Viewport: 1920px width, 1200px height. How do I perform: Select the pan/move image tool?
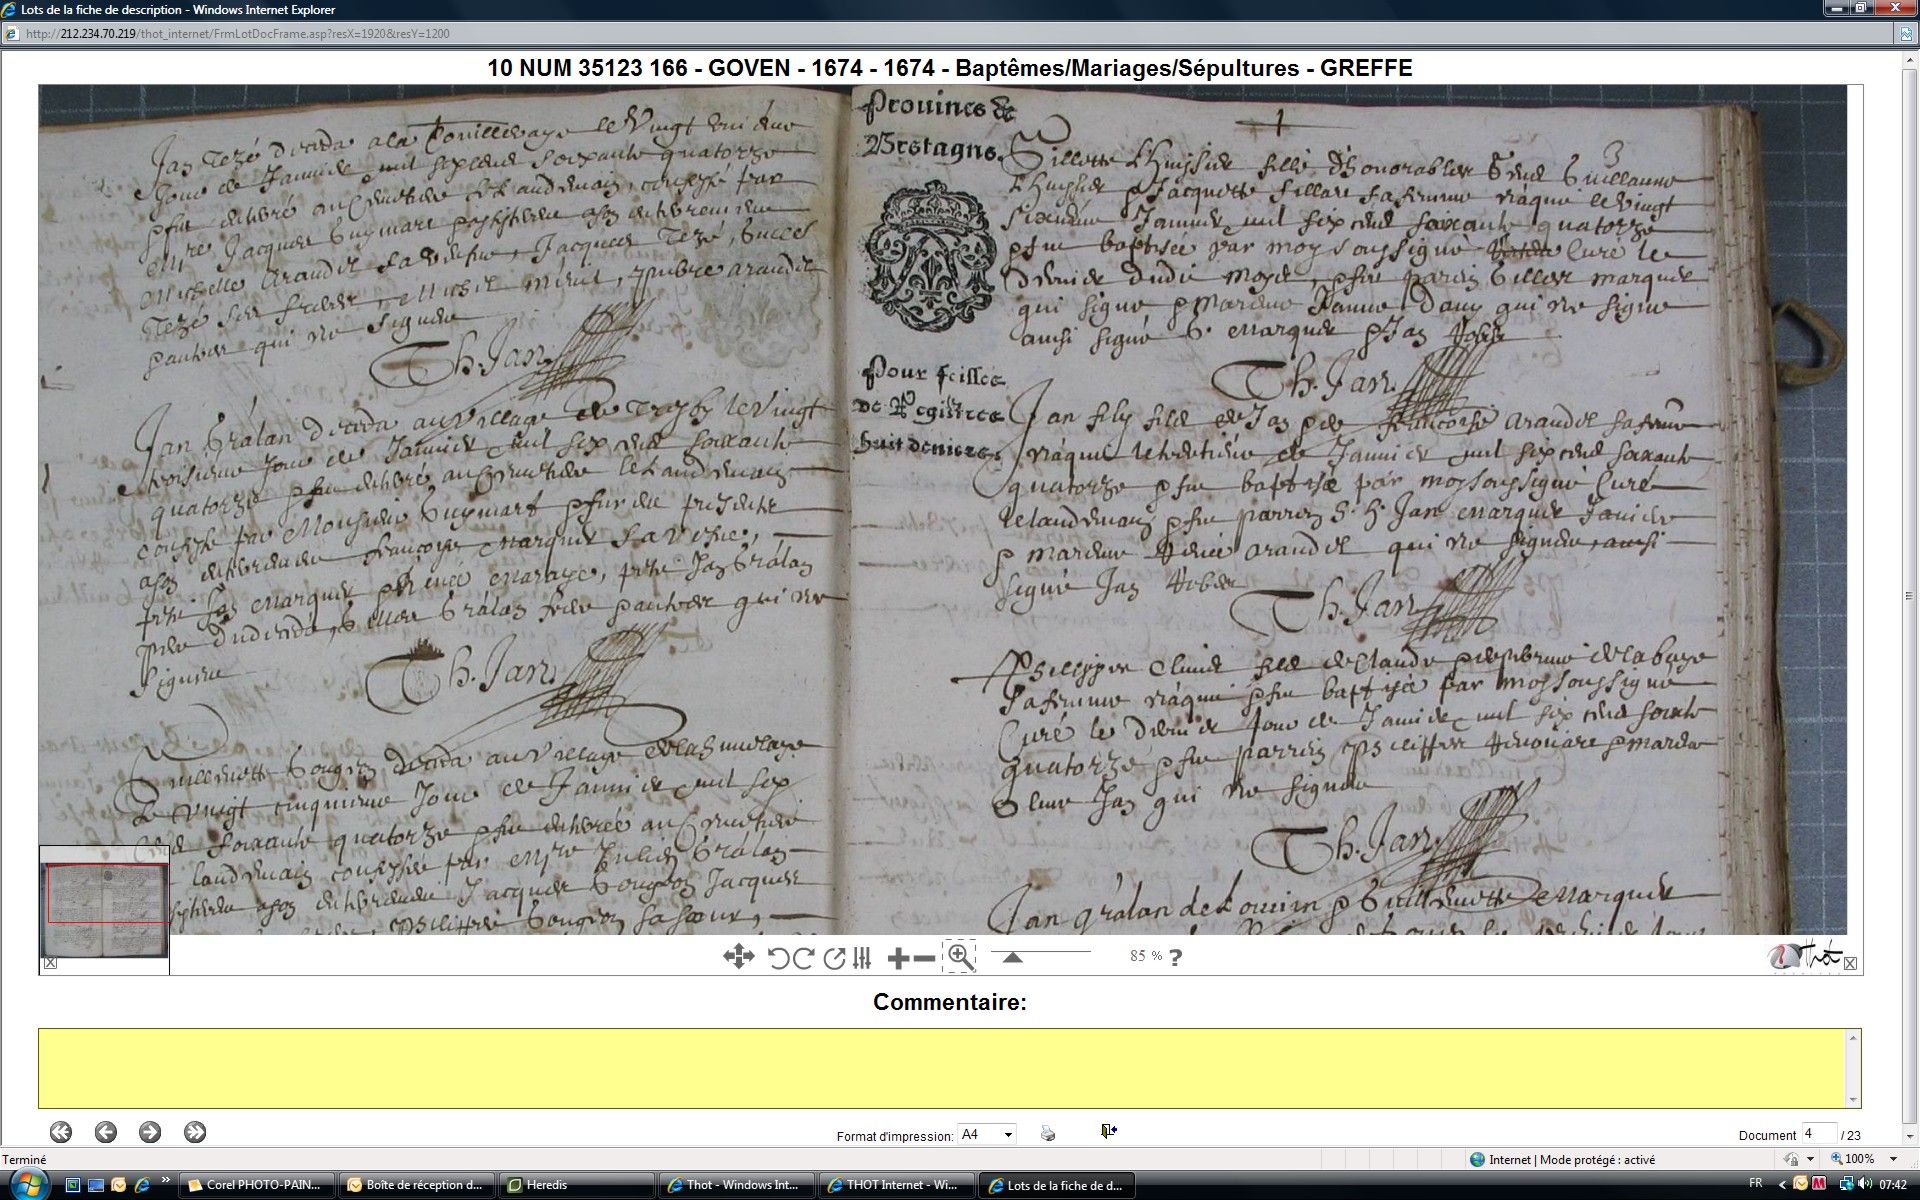[738, 957]
